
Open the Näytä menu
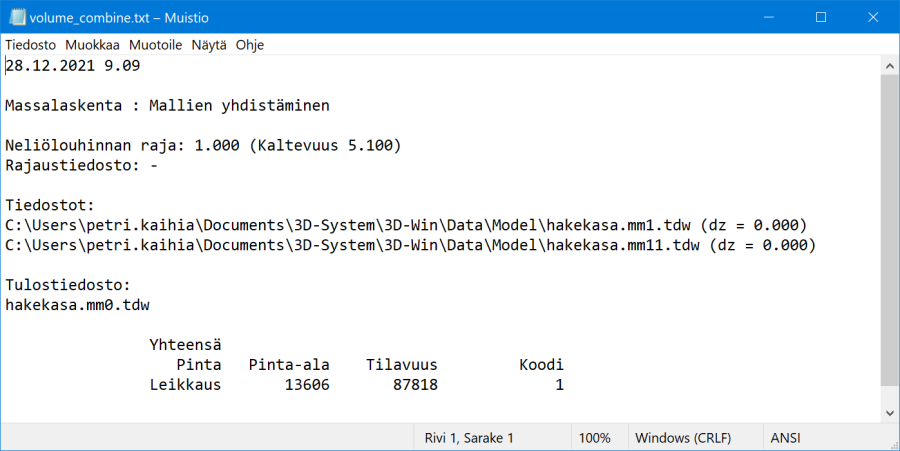pos(209,45)
